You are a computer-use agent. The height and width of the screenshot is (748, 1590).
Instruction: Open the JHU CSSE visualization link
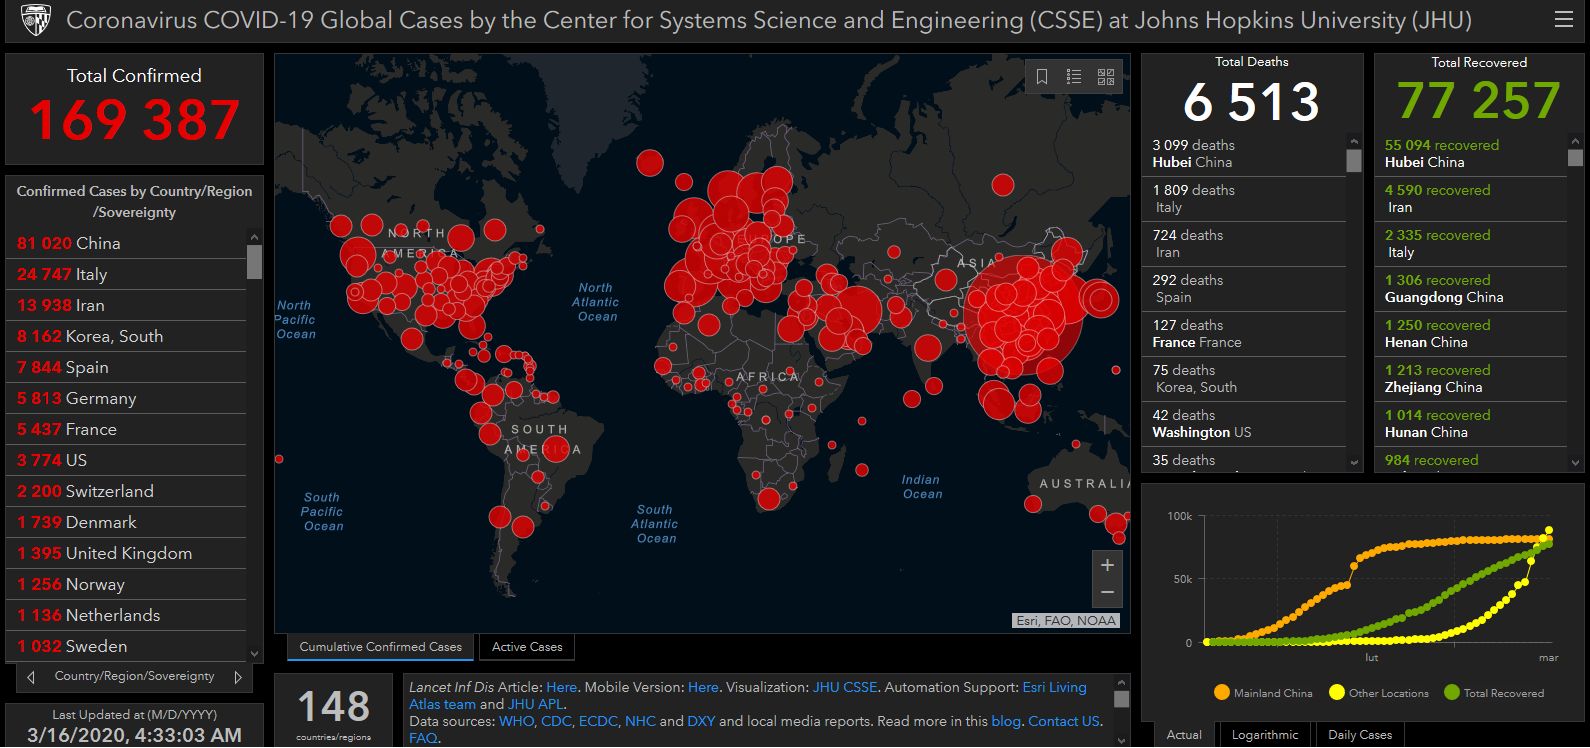[x=845, y=687]
